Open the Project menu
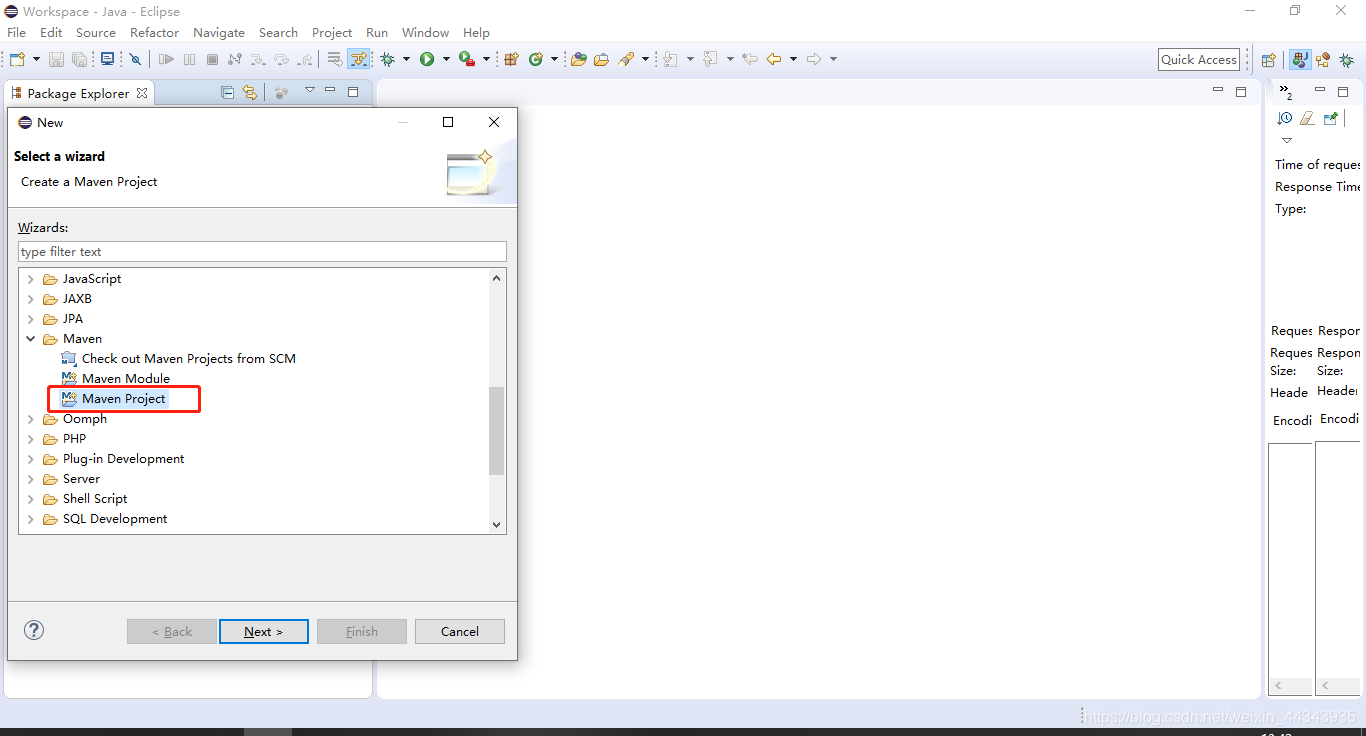The height and width of the screenshot is (736, 1366). [332, 33]
